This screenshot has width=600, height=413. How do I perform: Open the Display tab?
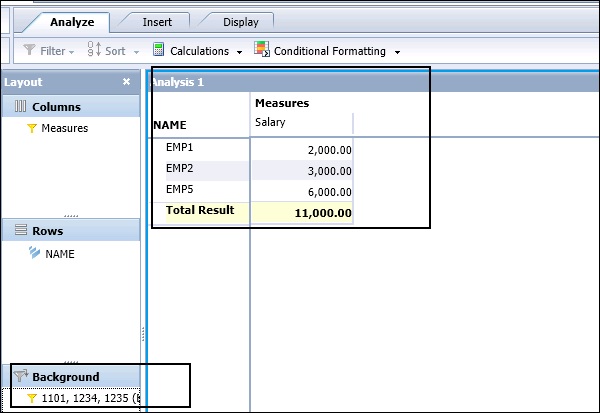pyautogui.click(x=241, y=22)
